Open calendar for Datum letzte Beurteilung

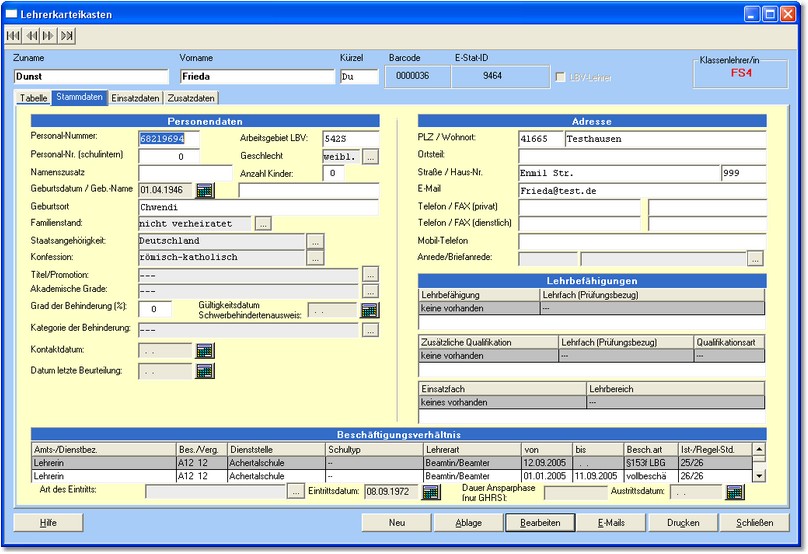tap(205, 371)
